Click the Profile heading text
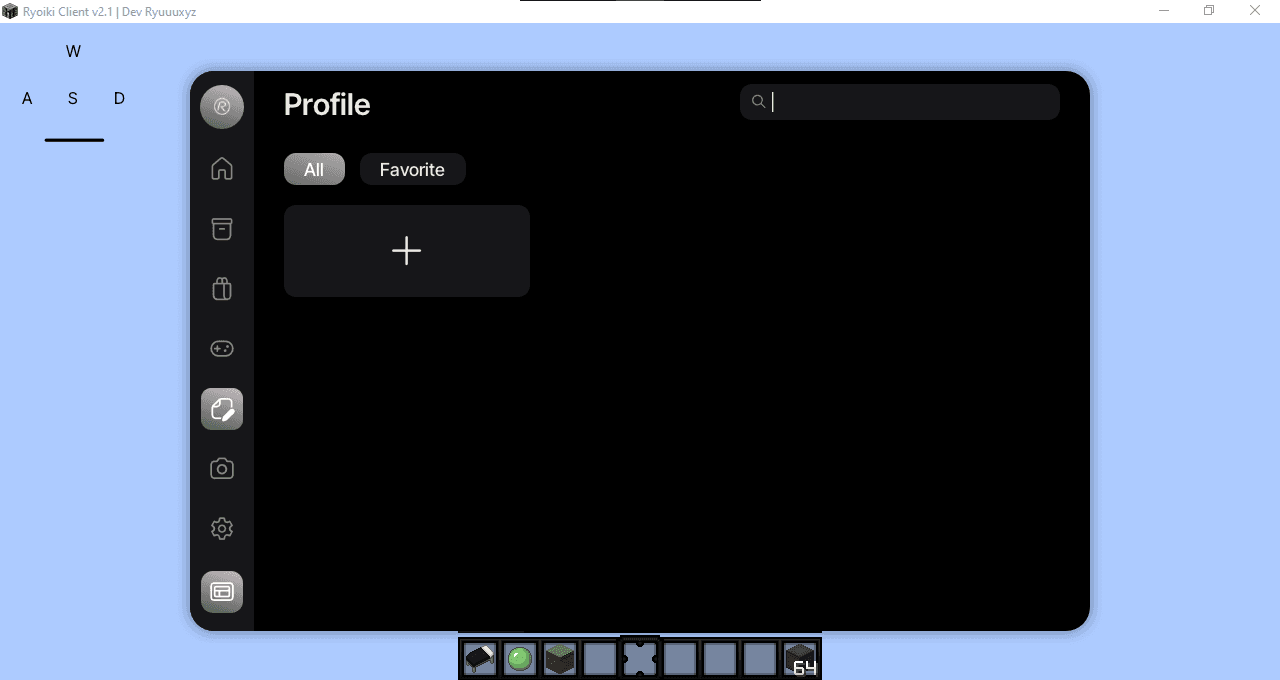This screenshot has width=1280, height=680. (327, 104)
